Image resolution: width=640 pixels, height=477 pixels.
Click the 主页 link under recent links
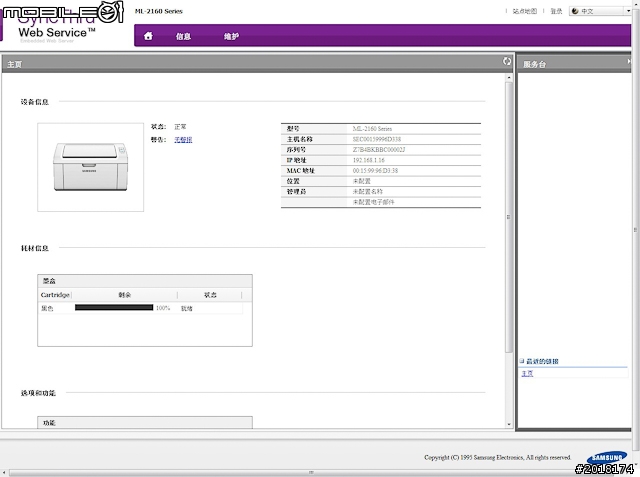click(527, 373)
